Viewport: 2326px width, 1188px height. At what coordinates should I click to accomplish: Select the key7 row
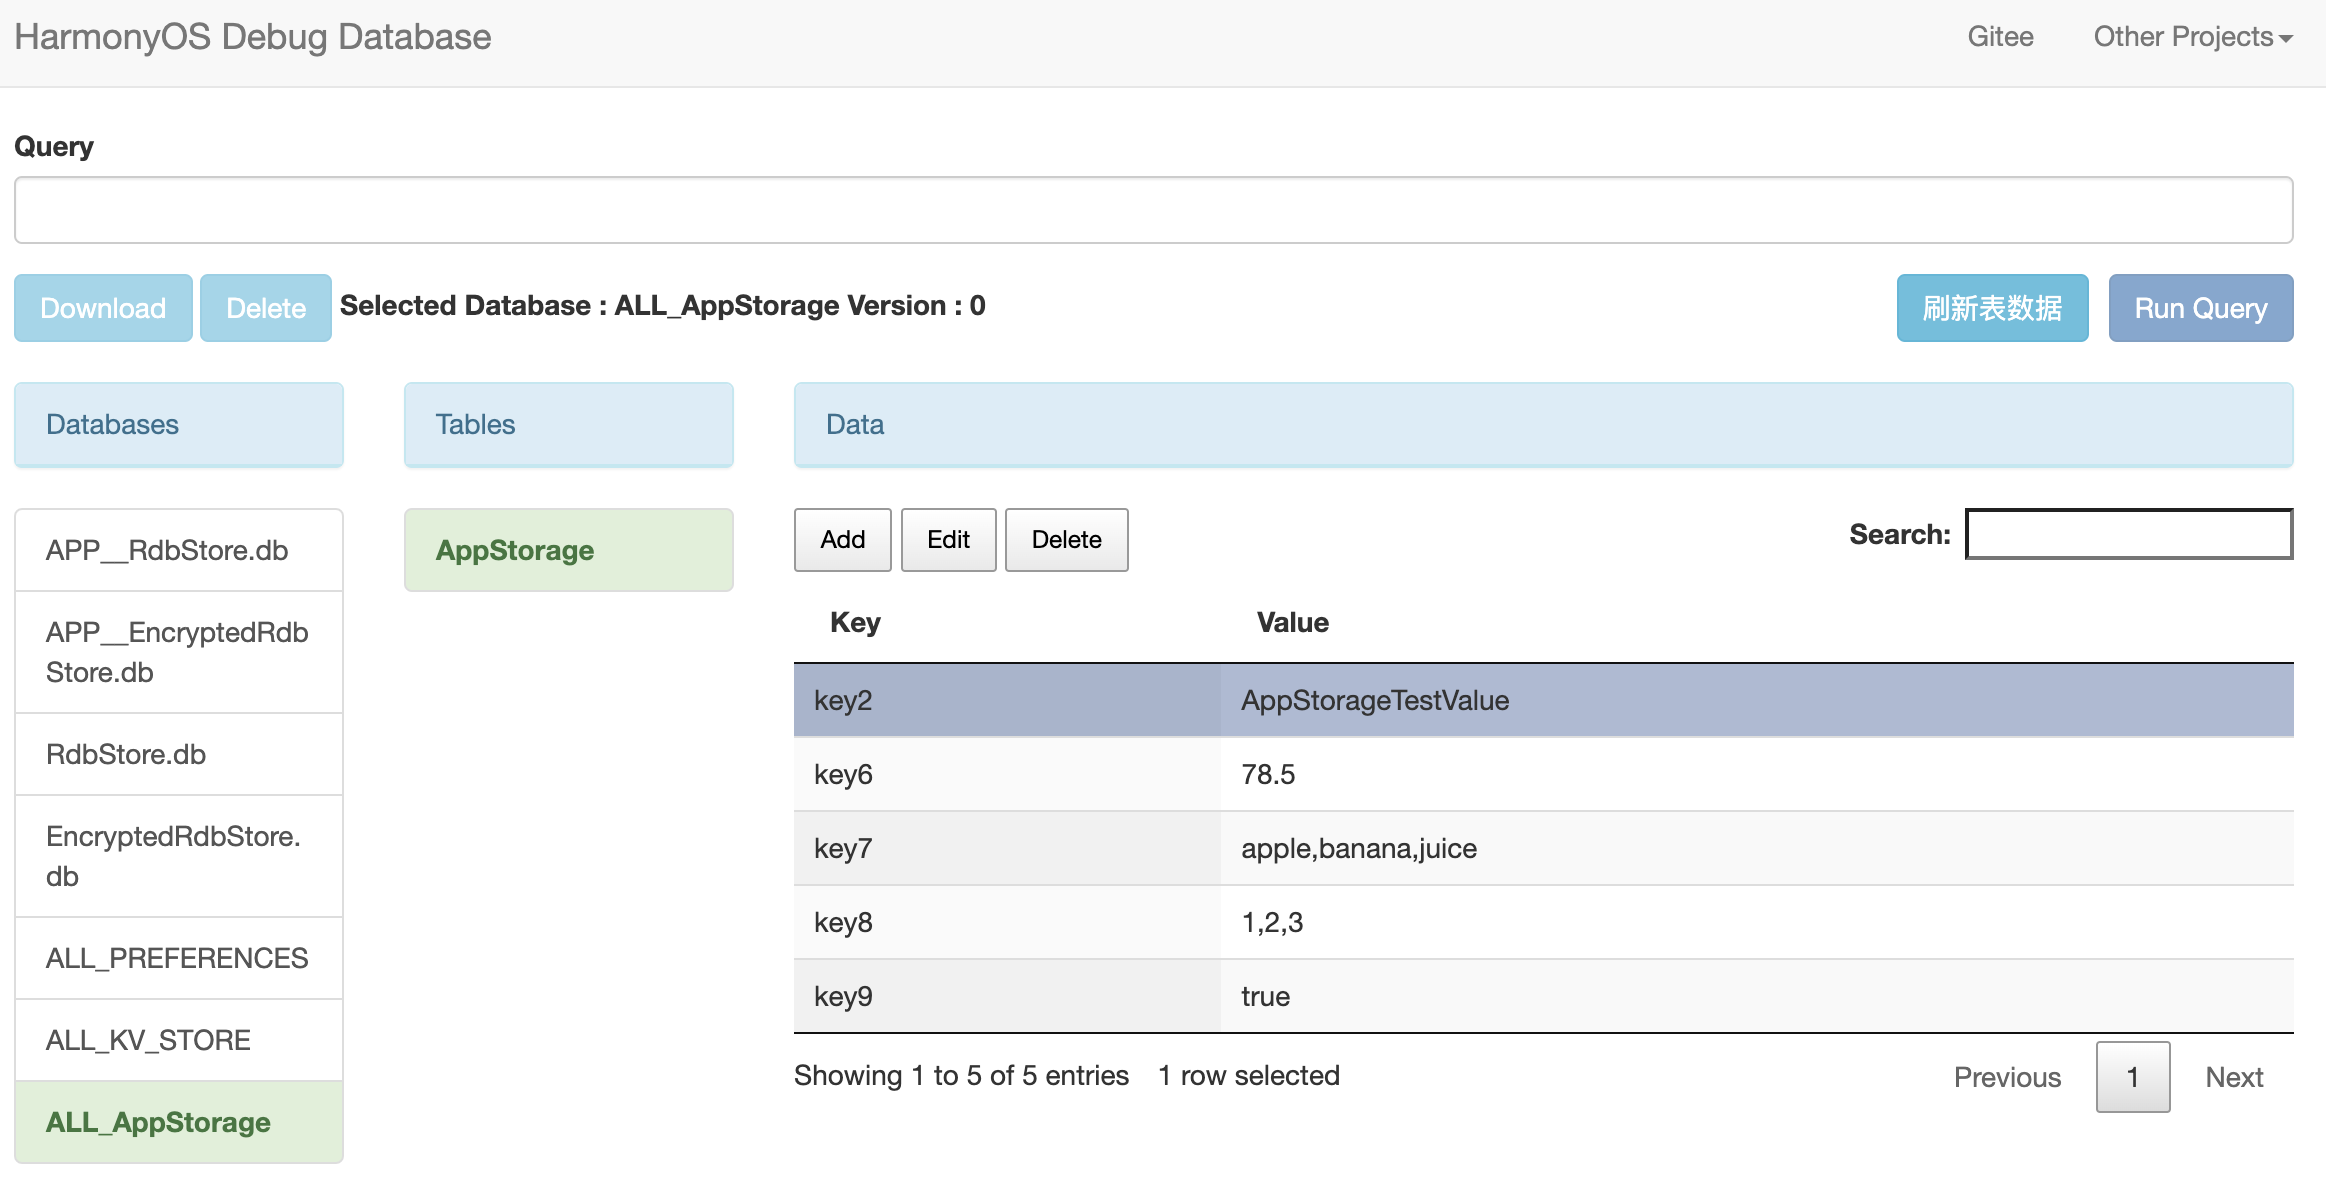1542,848
